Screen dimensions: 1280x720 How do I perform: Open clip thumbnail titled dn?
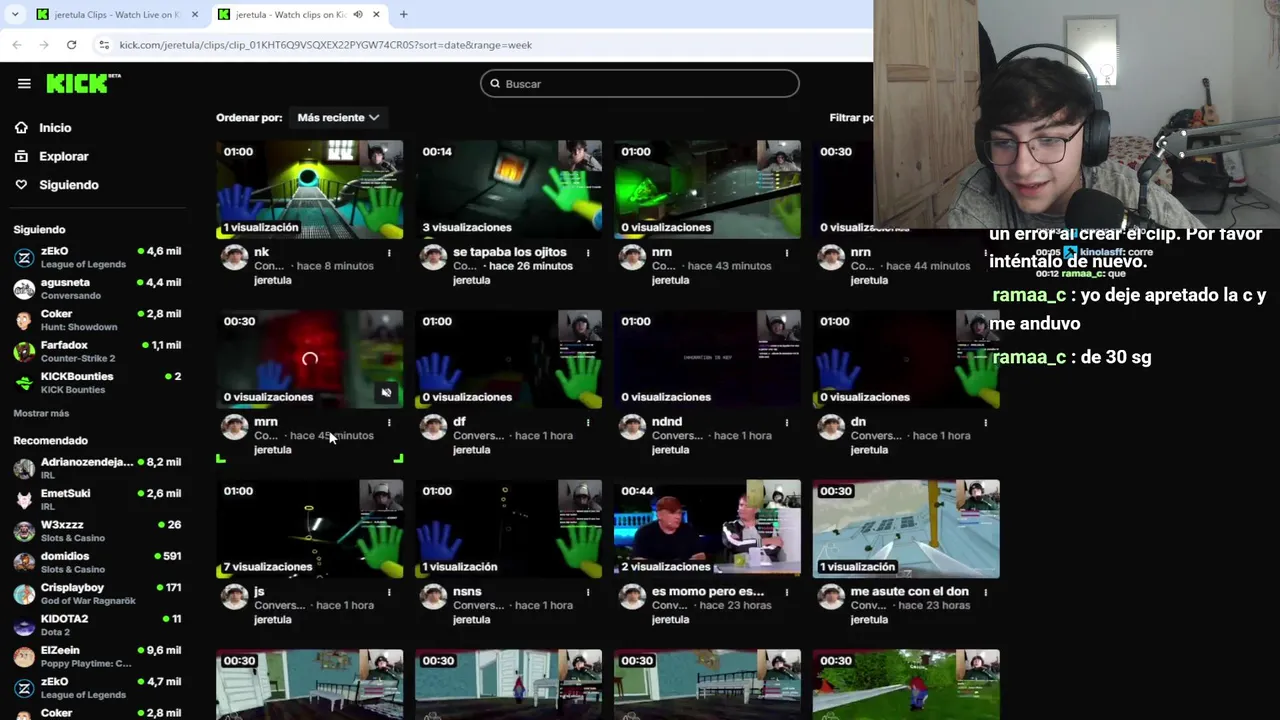907,359
